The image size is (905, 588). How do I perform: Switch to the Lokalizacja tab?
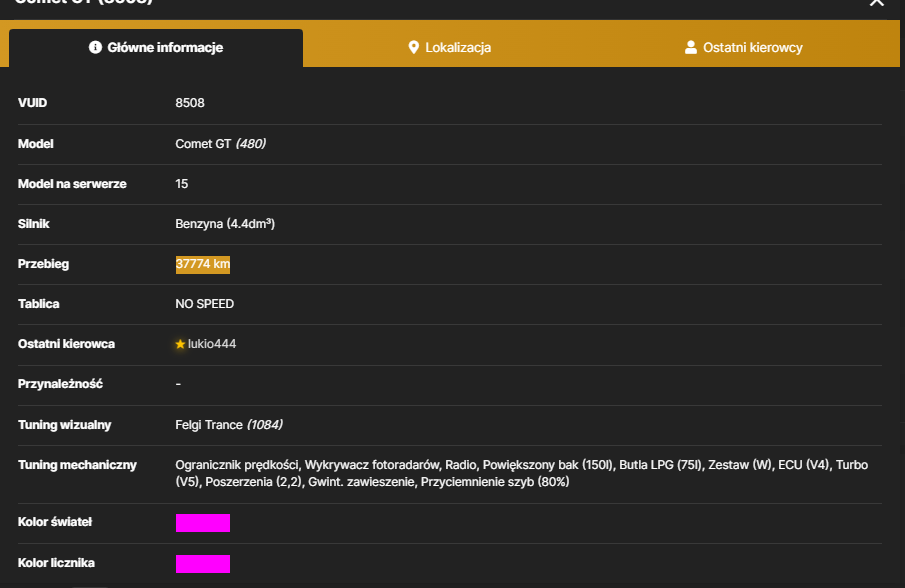(x=450, y=47)
